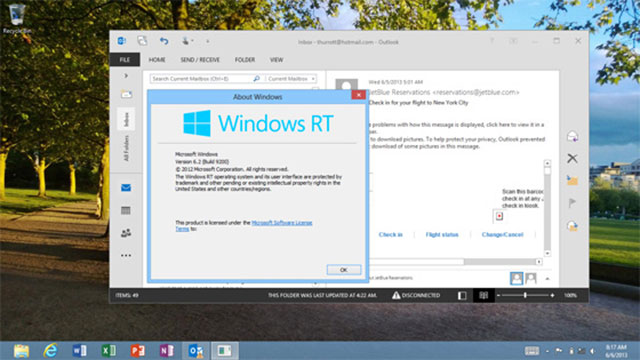Open the Recycle Bin desktop icon
The height and width of the screenshot is (360, 640).
tap(17, 19)
